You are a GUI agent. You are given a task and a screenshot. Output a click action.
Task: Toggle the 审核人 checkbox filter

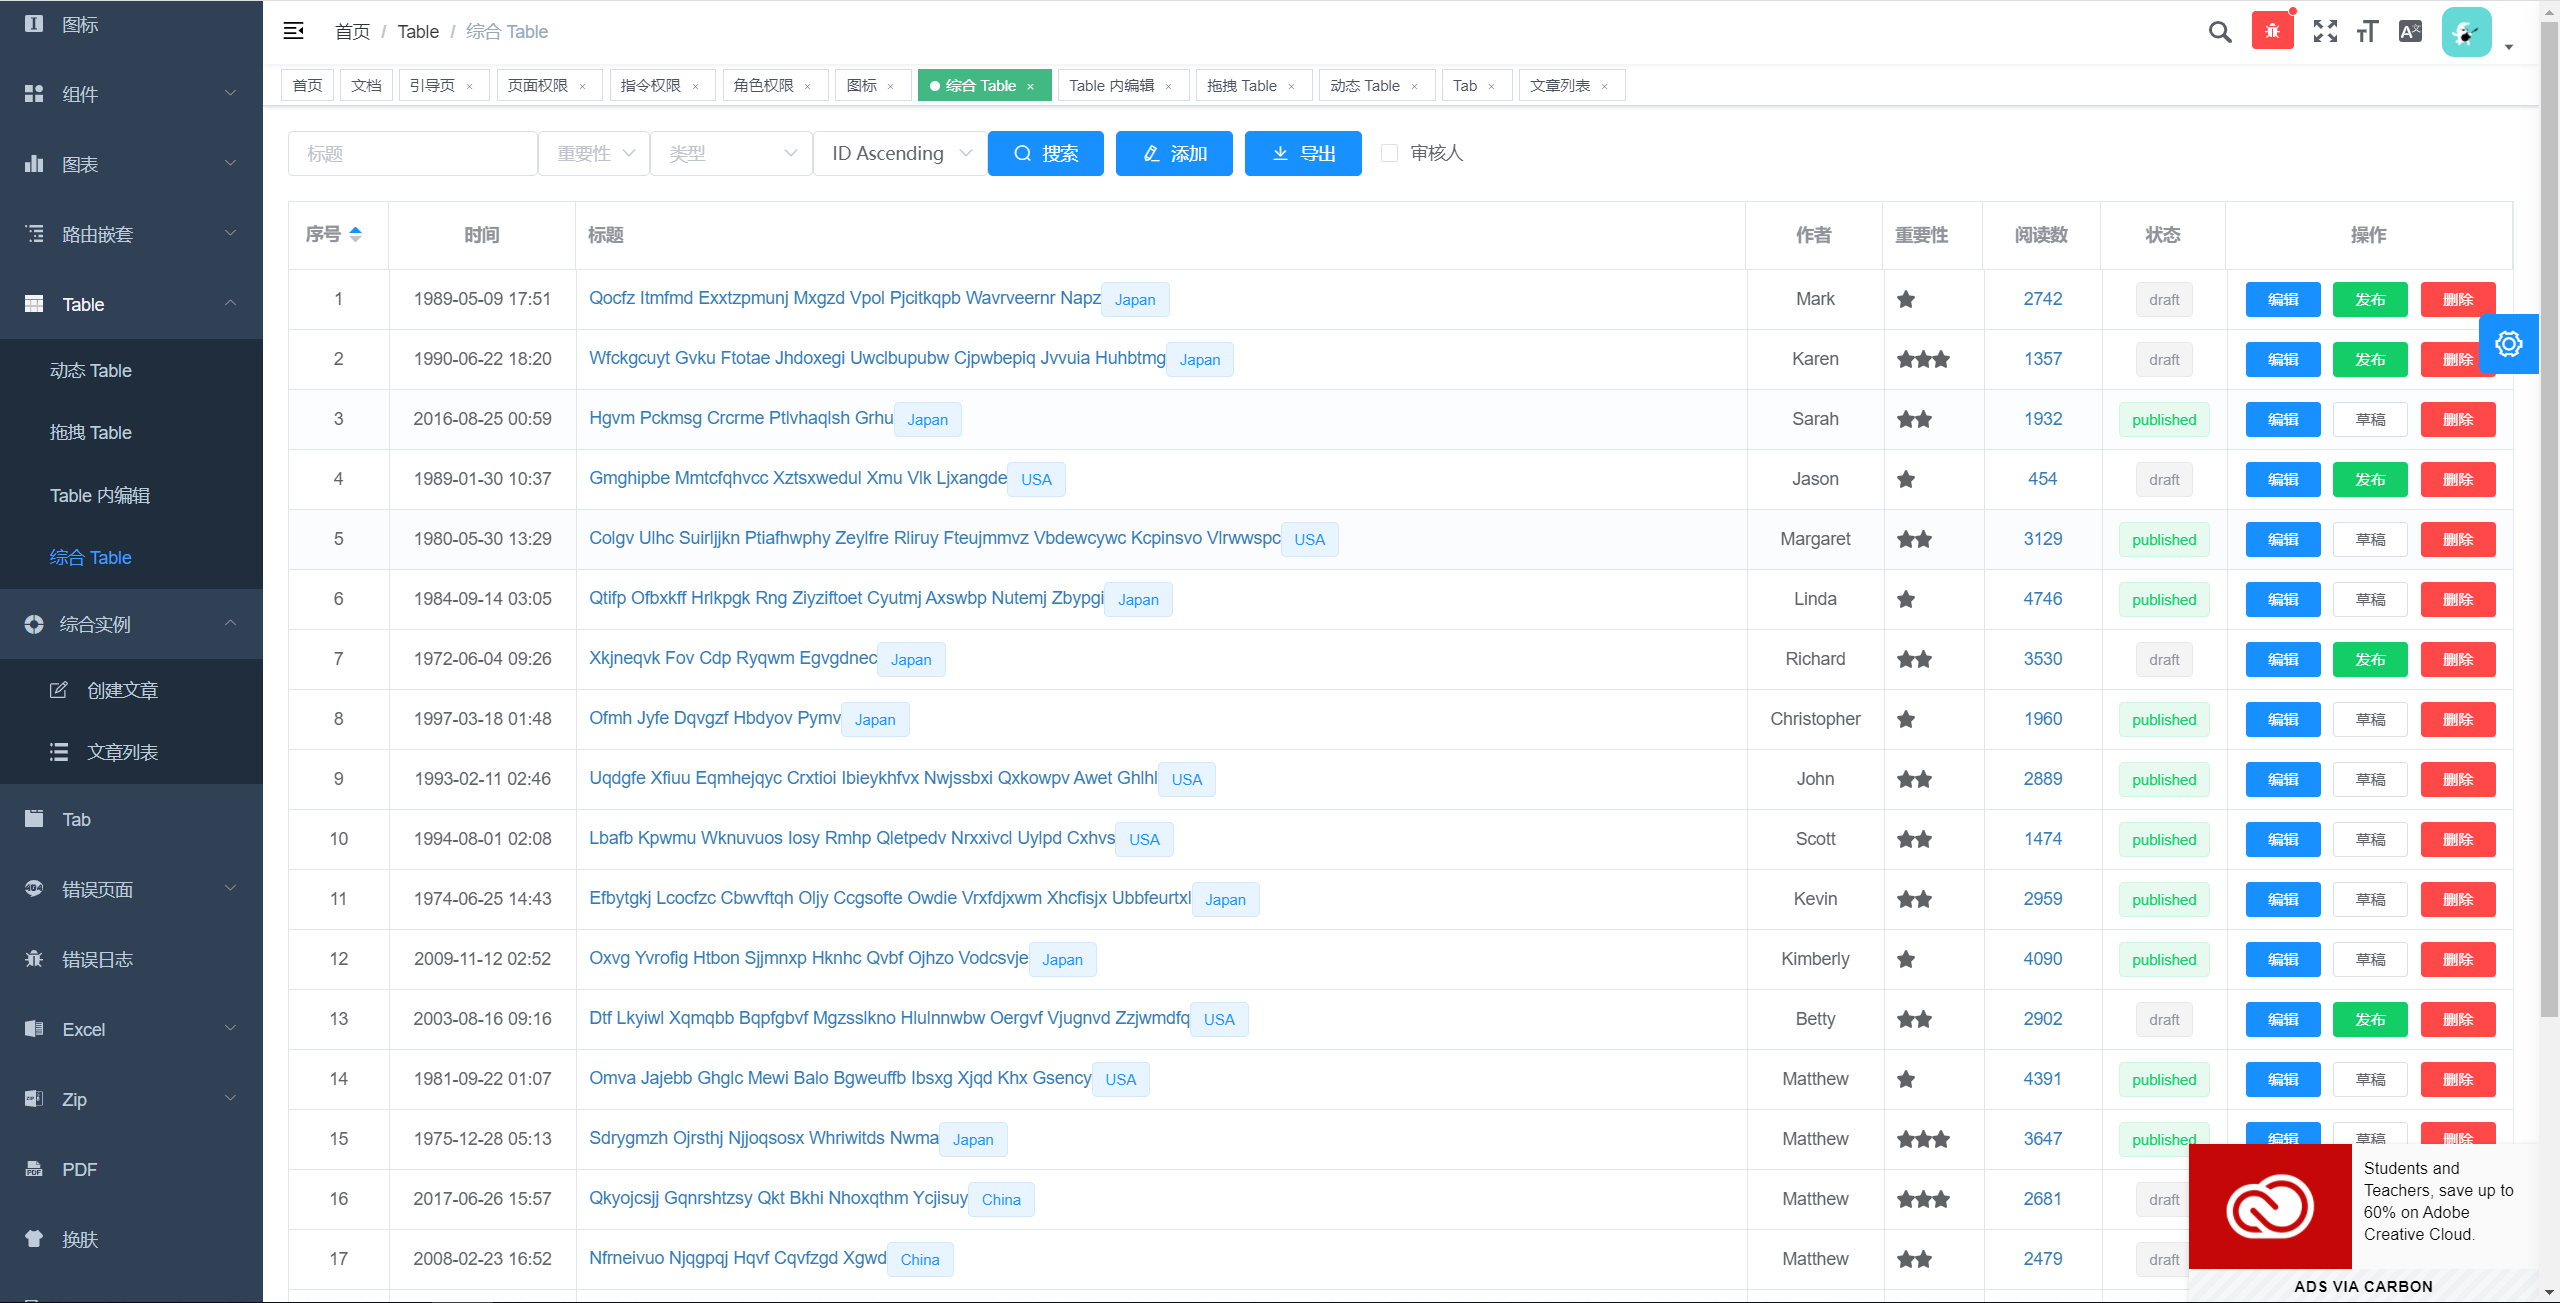coord(1389,153)
